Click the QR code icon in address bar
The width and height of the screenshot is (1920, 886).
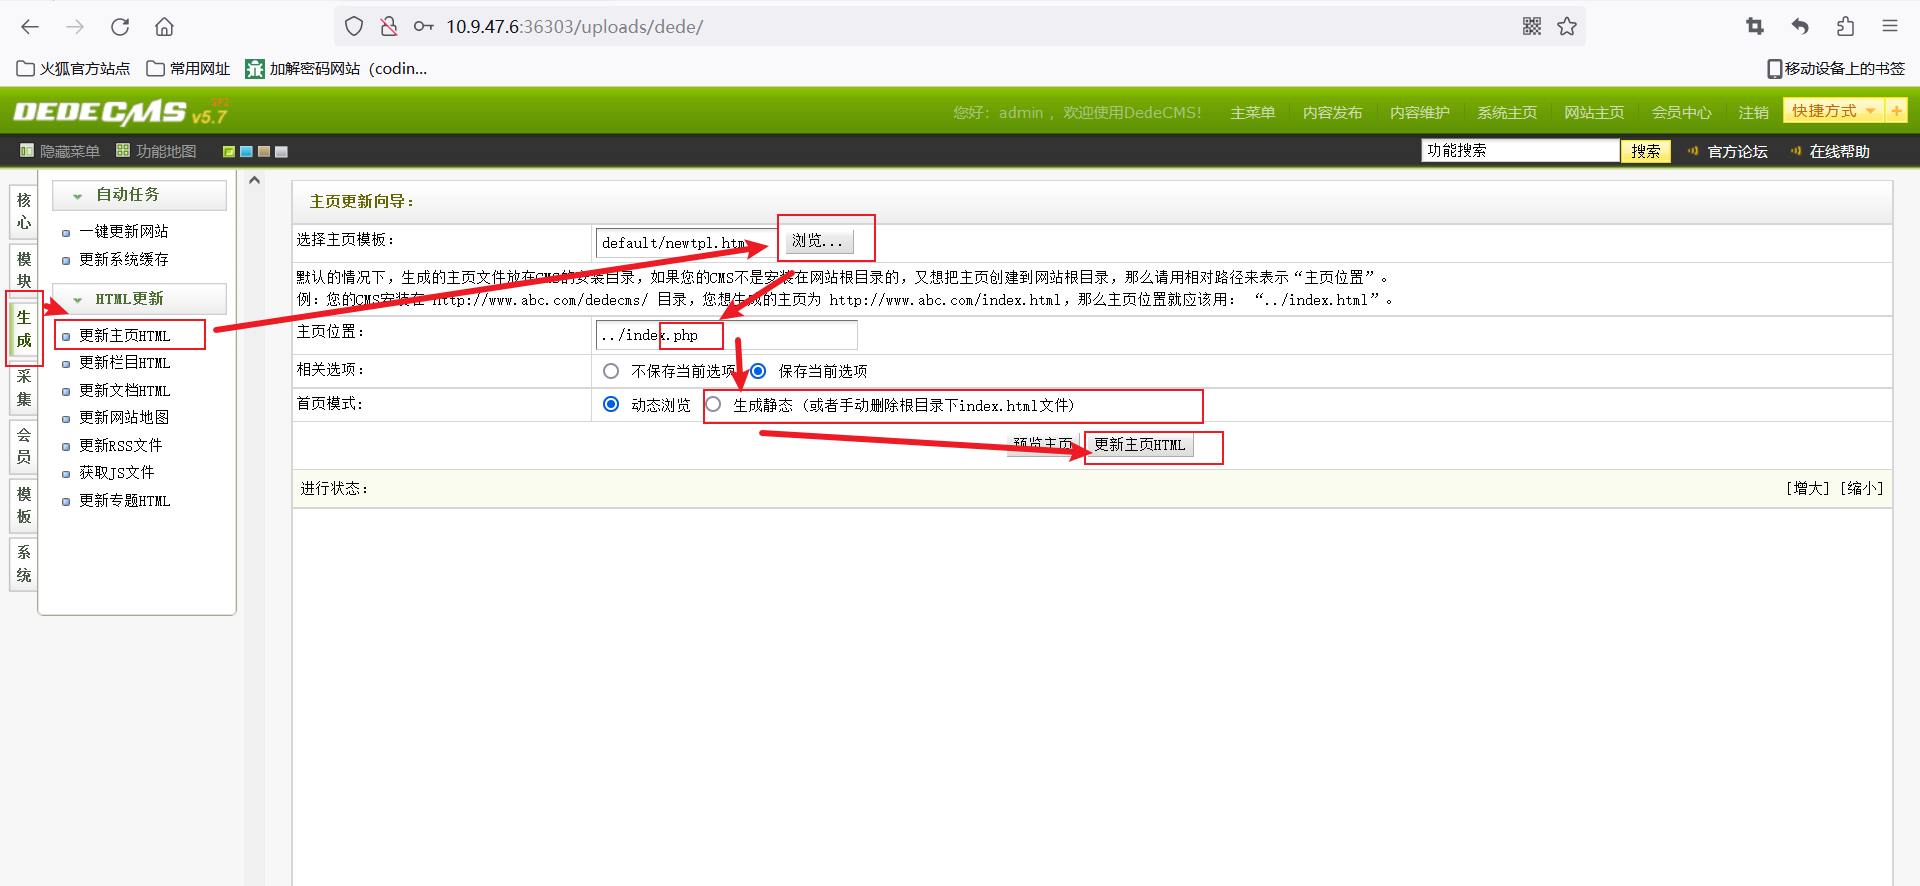click(1532, 27)
